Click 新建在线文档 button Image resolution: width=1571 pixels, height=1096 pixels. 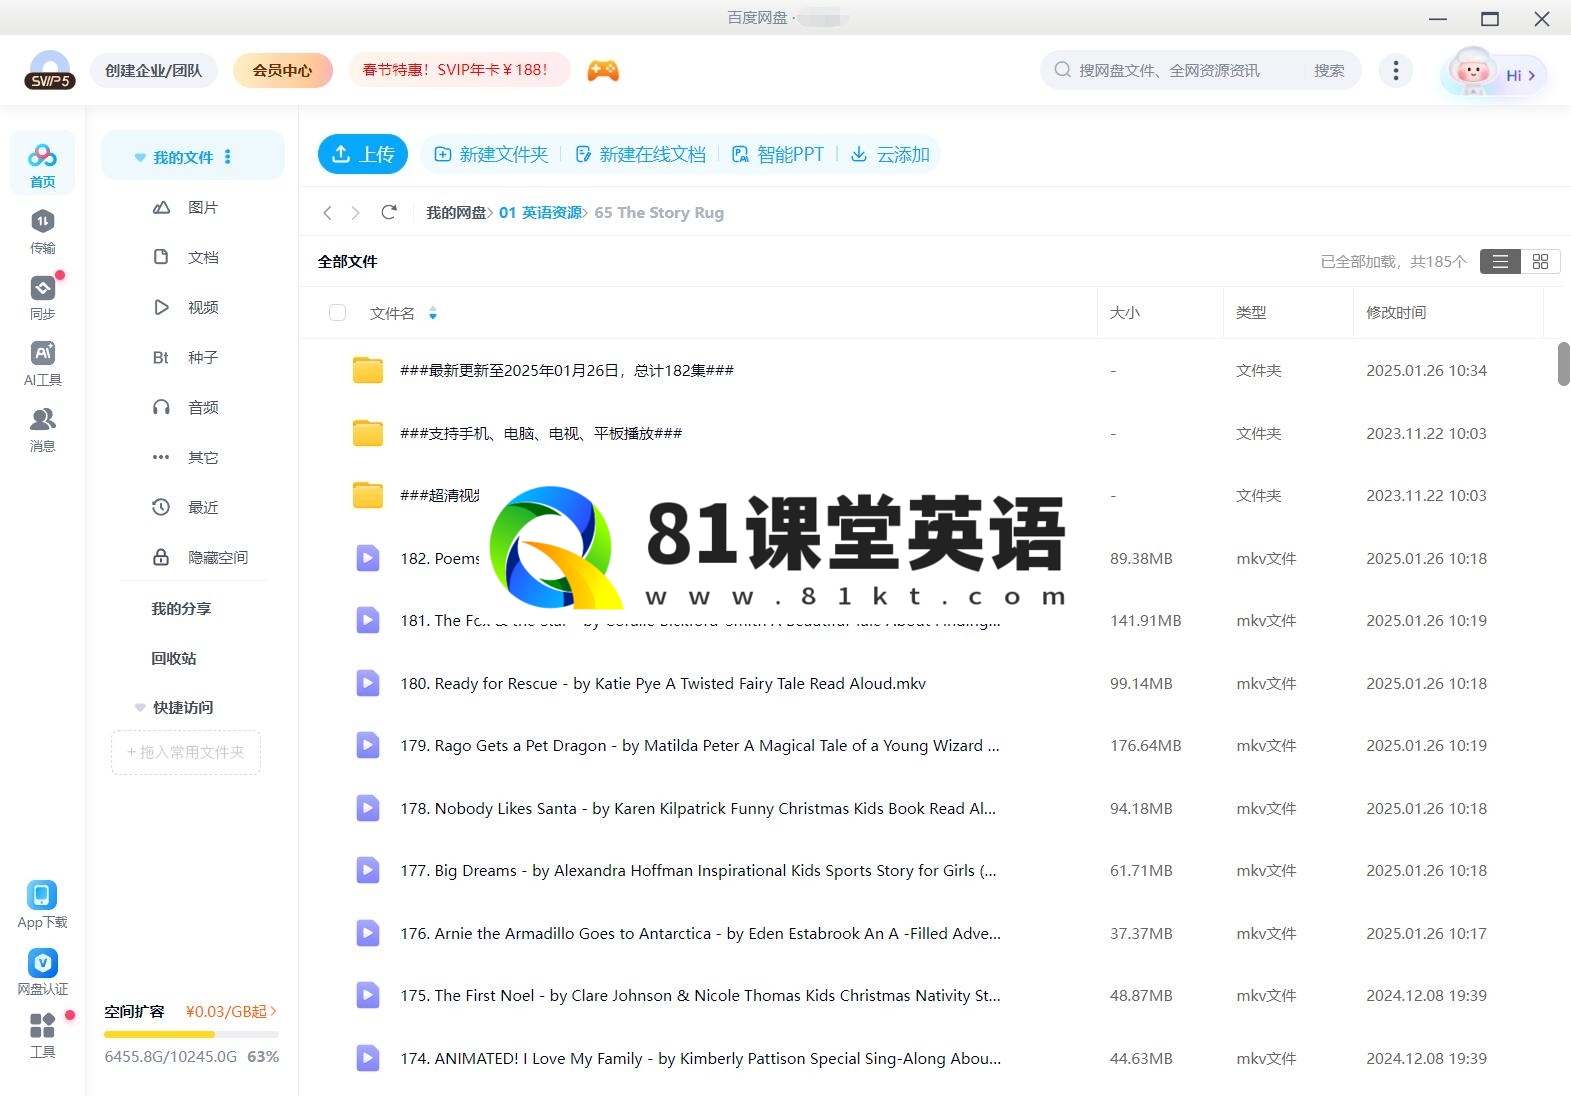pos(641,154)
